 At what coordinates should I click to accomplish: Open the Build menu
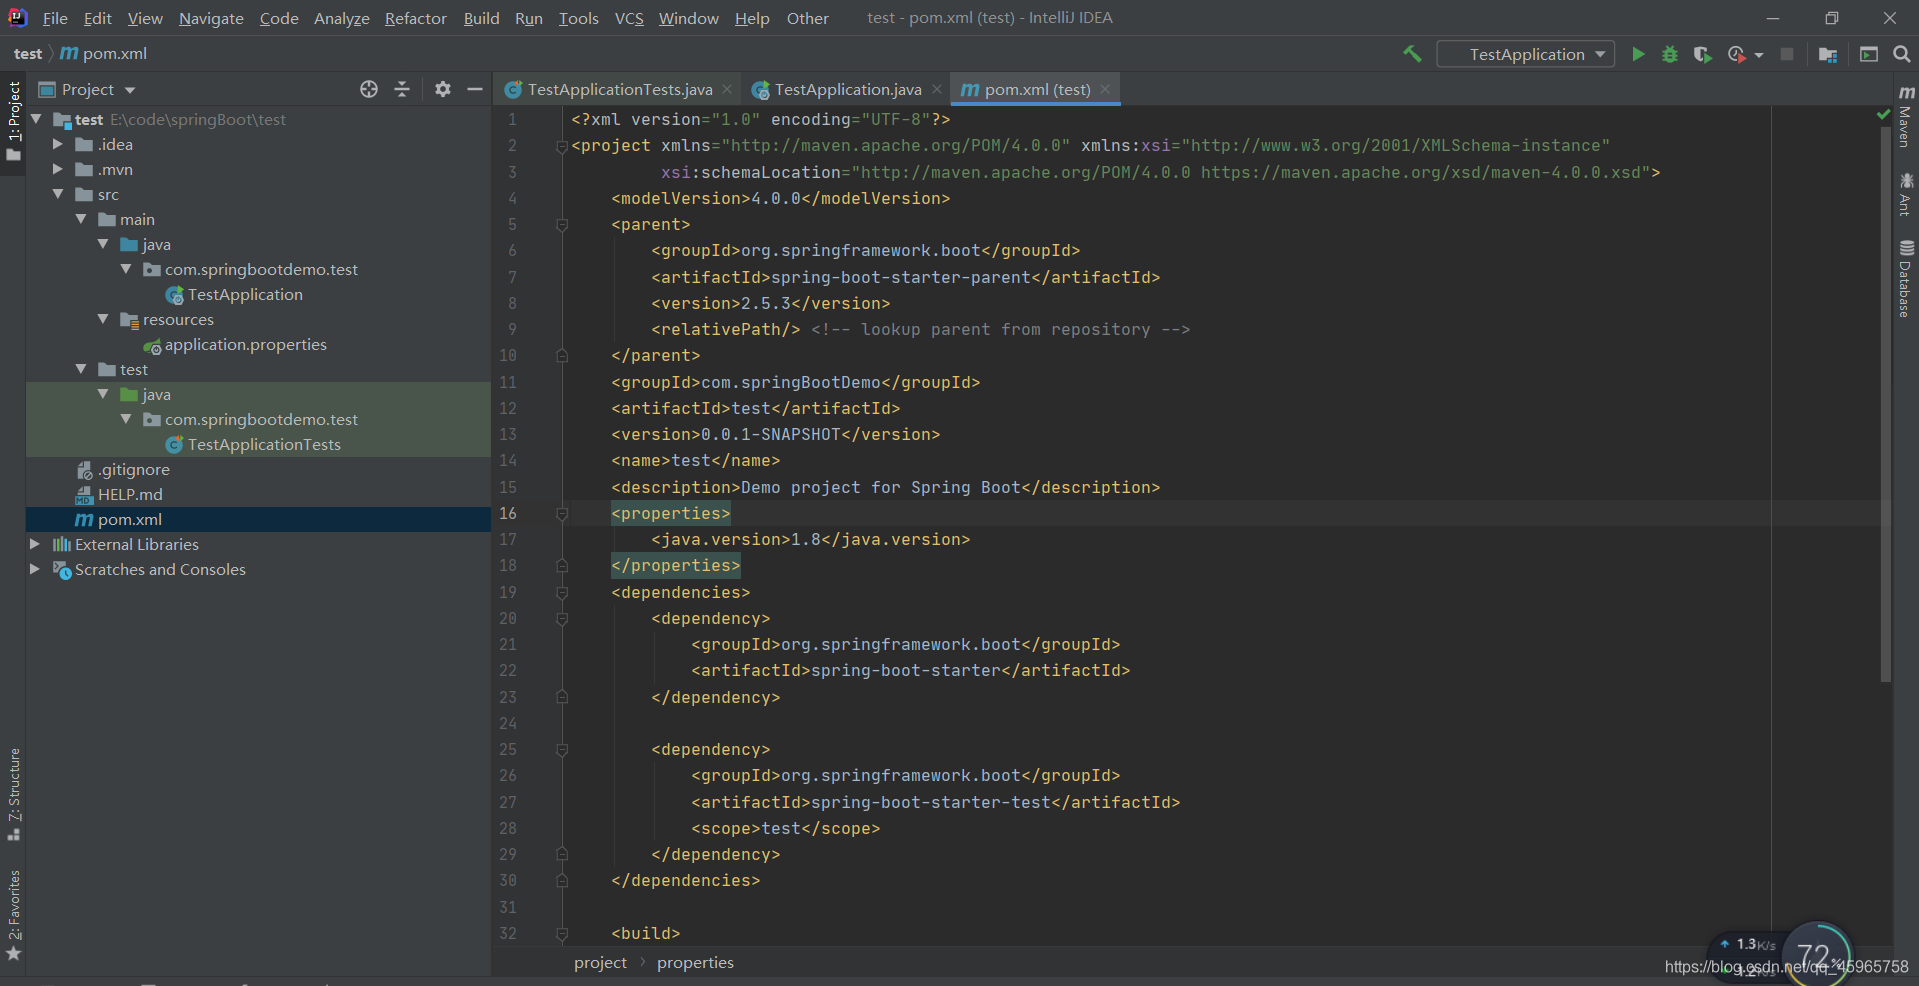[481, 18]
